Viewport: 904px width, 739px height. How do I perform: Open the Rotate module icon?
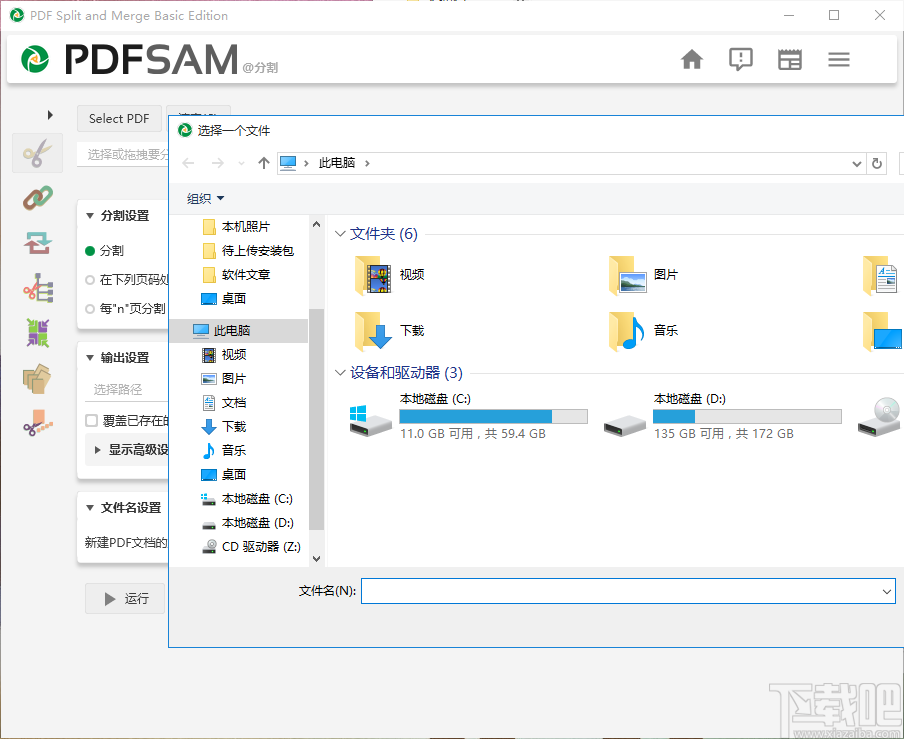pos(37,242)
